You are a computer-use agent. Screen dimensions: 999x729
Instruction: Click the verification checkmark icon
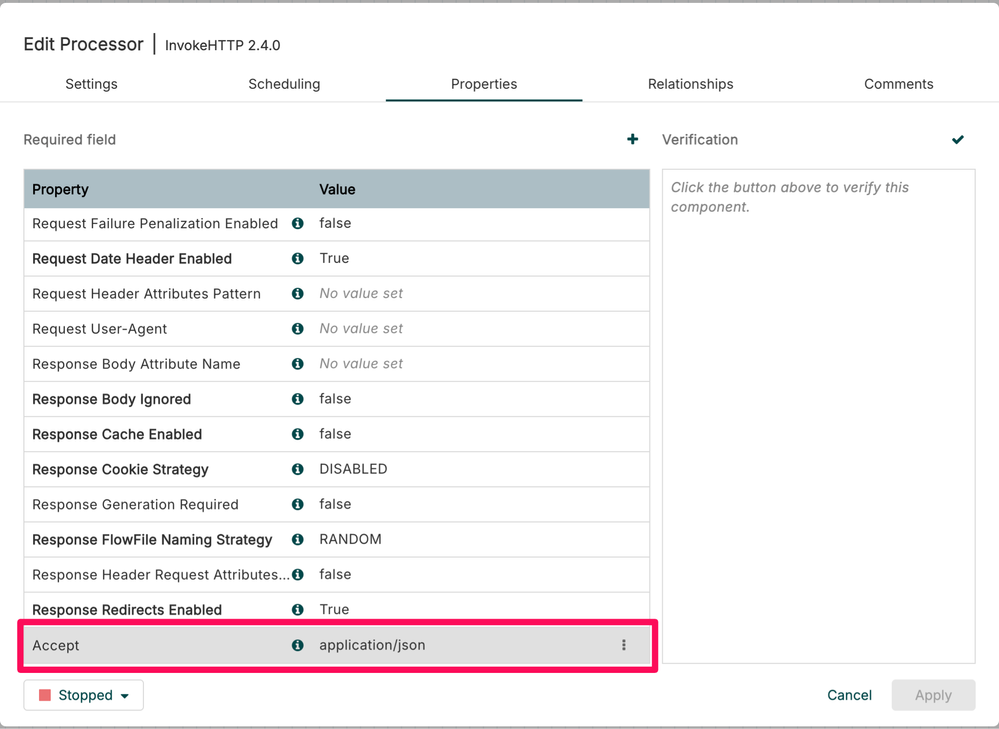(958, 140)
